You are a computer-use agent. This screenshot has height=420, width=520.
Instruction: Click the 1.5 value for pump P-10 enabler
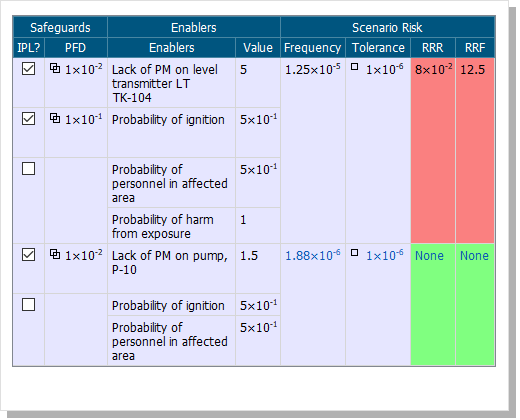click(x=249, y=256)
